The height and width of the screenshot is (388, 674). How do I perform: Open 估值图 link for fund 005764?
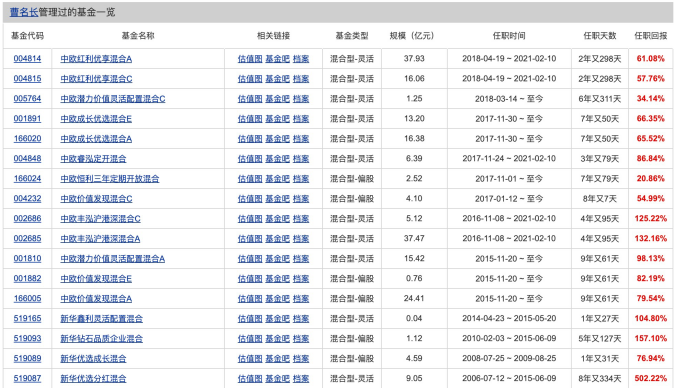pyautogui.click(x=250, y=99)
